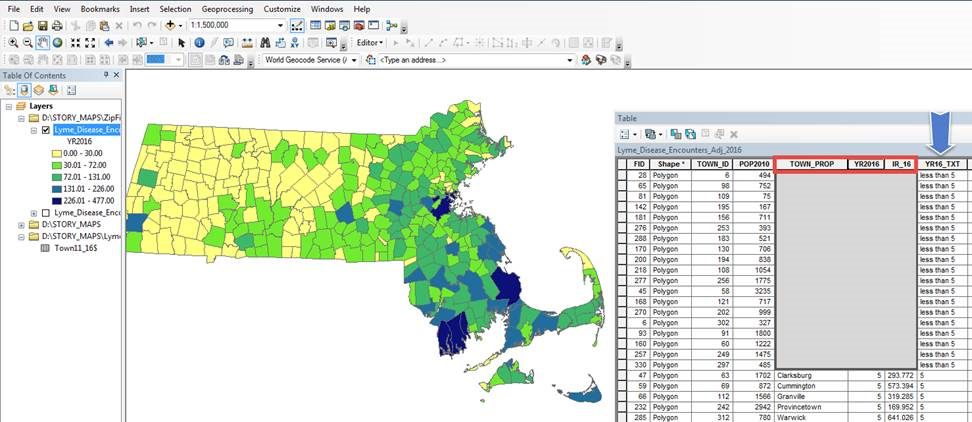This screenshot has width=972, height=422.
Task: Click the Zoom In magnifier tool
Action: (x=12, y=43)
